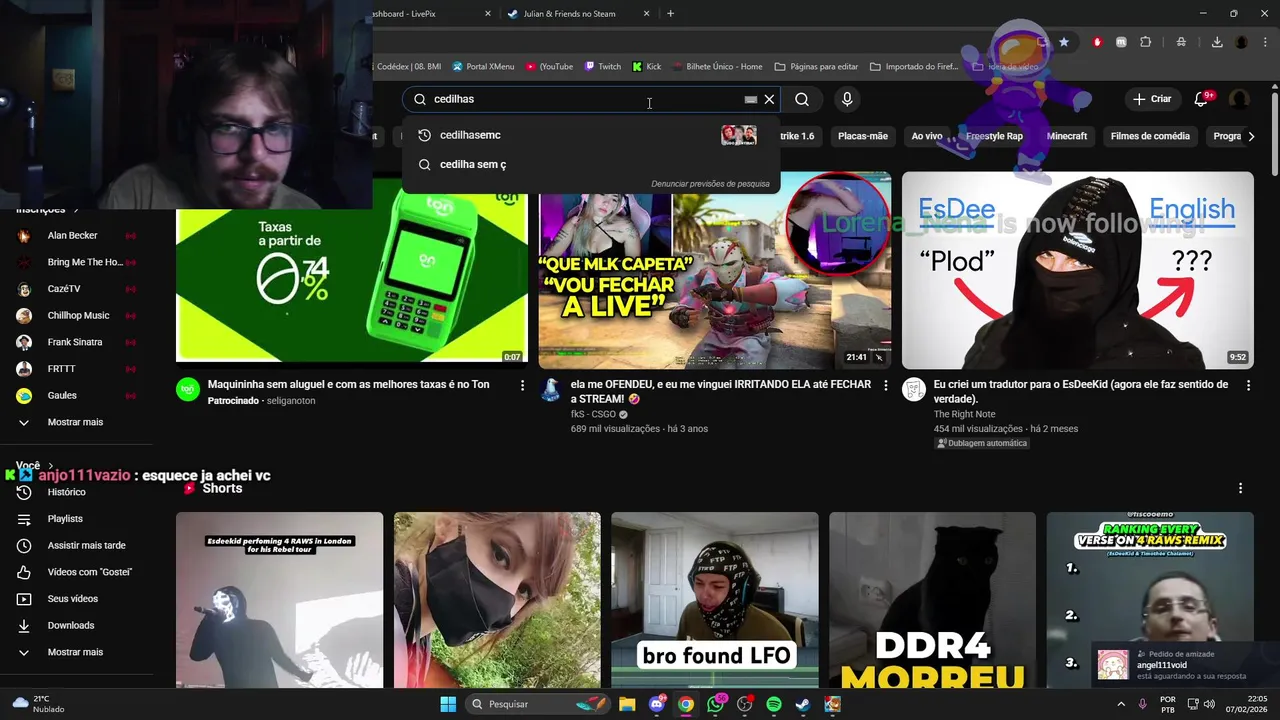The height and width of the screenshot is (720, 1280).
Task: Select the Minecraft filter chip
Action: (1067, 136)
